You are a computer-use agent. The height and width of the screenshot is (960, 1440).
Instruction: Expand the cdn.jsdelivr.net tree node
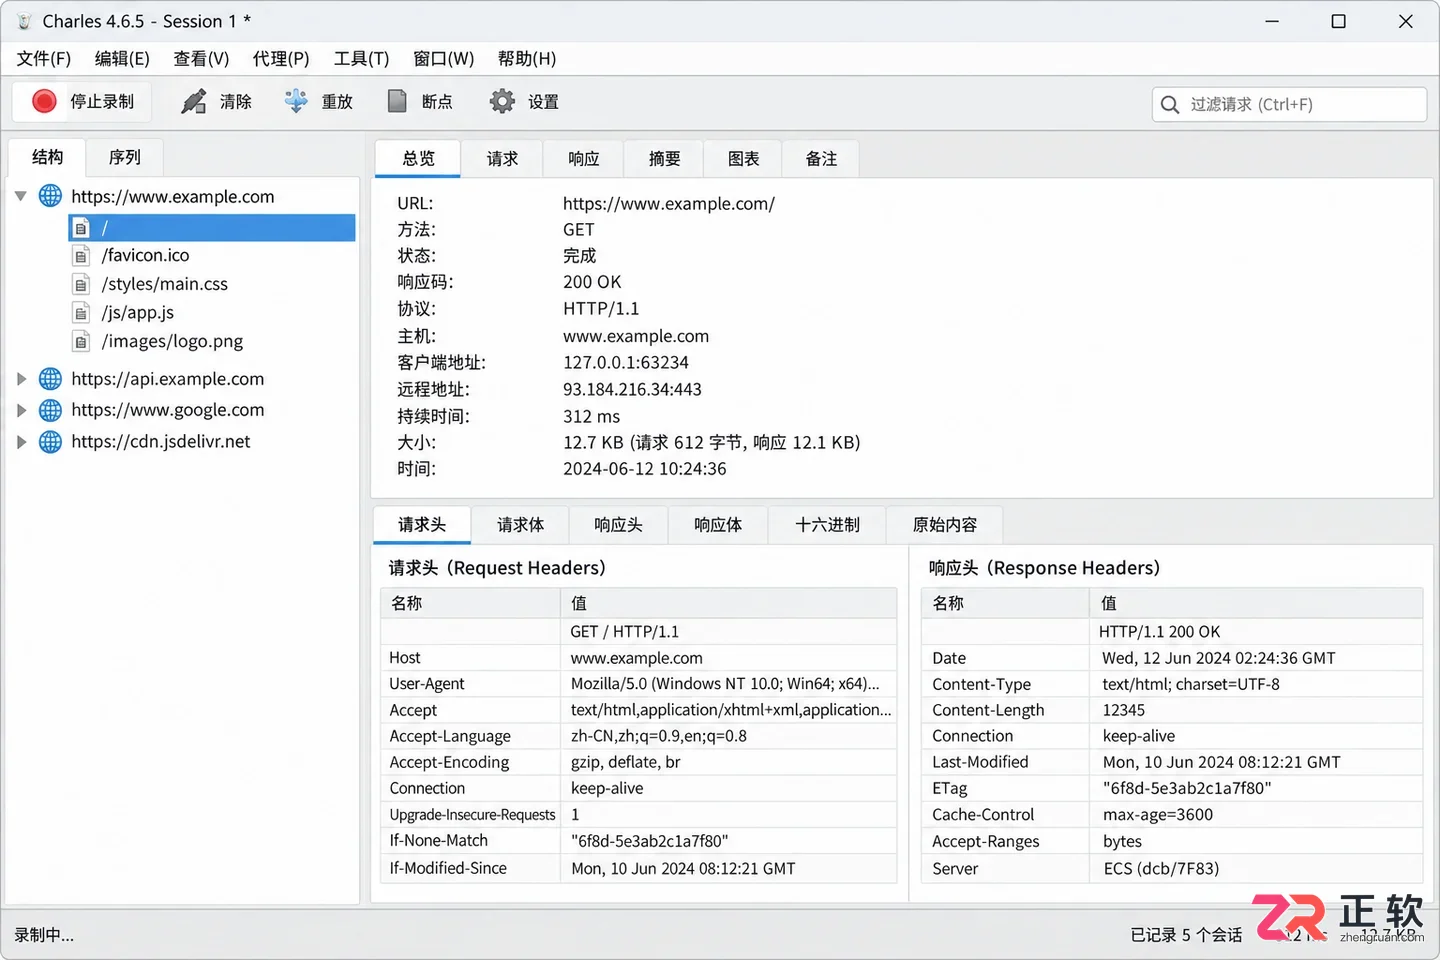point(21,442)
